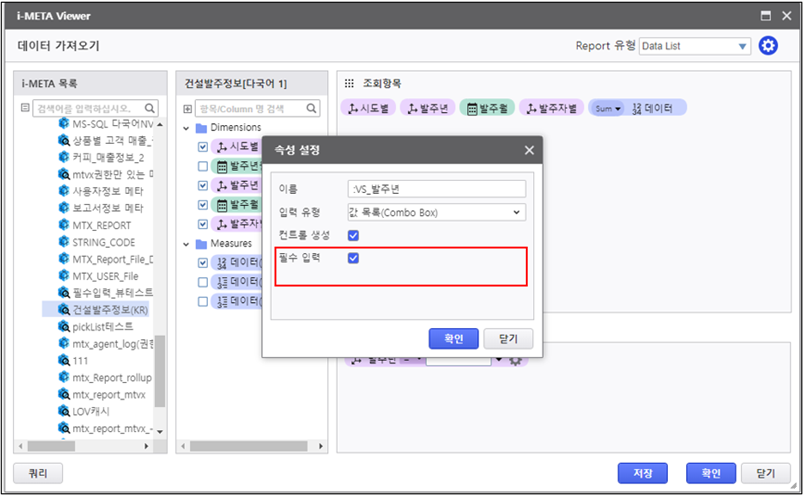Toggle the 컨트롤 생성 checkbox
The width and height of the screenshot is (805, 497).
click(352, 235)
